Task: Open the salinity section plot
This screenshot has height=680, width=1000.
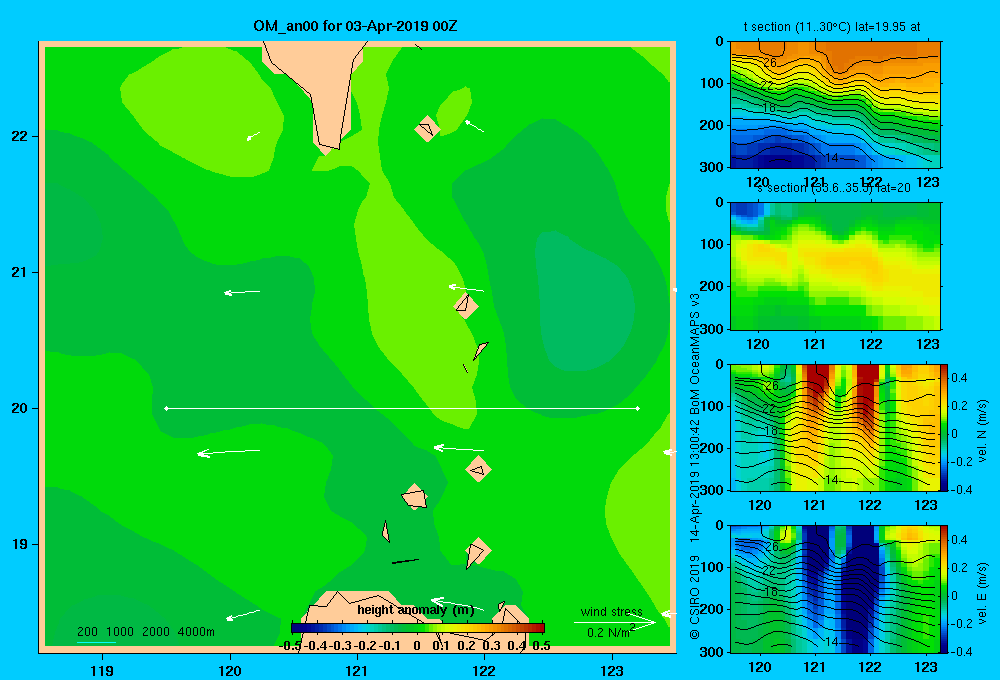Action: click(835, 266)
